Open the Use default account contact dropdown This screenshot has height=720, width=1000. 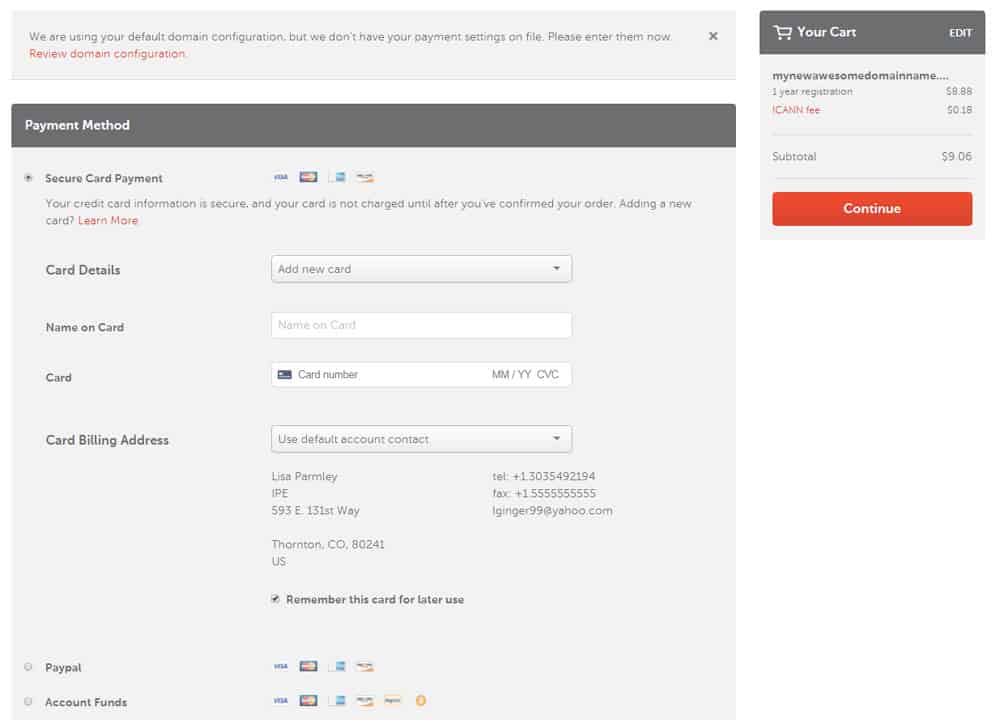422,439
